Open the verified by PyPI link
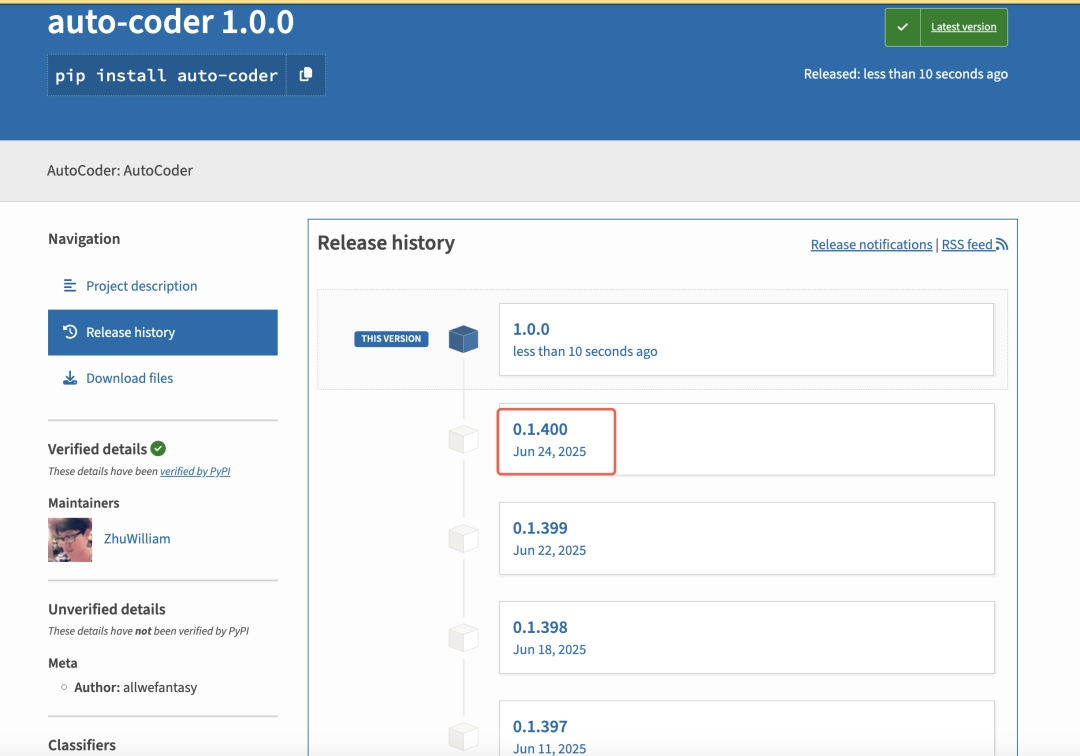 195,471
